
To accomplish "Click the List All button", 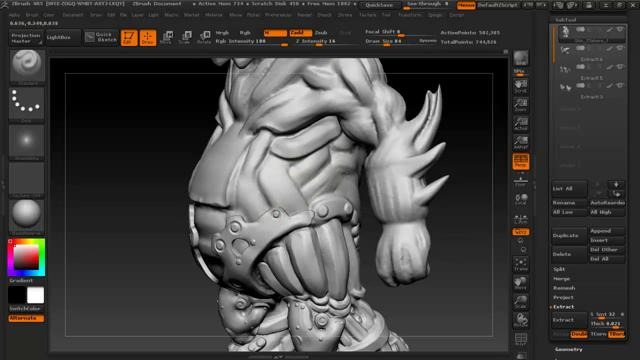I will [x=569, y=189].
